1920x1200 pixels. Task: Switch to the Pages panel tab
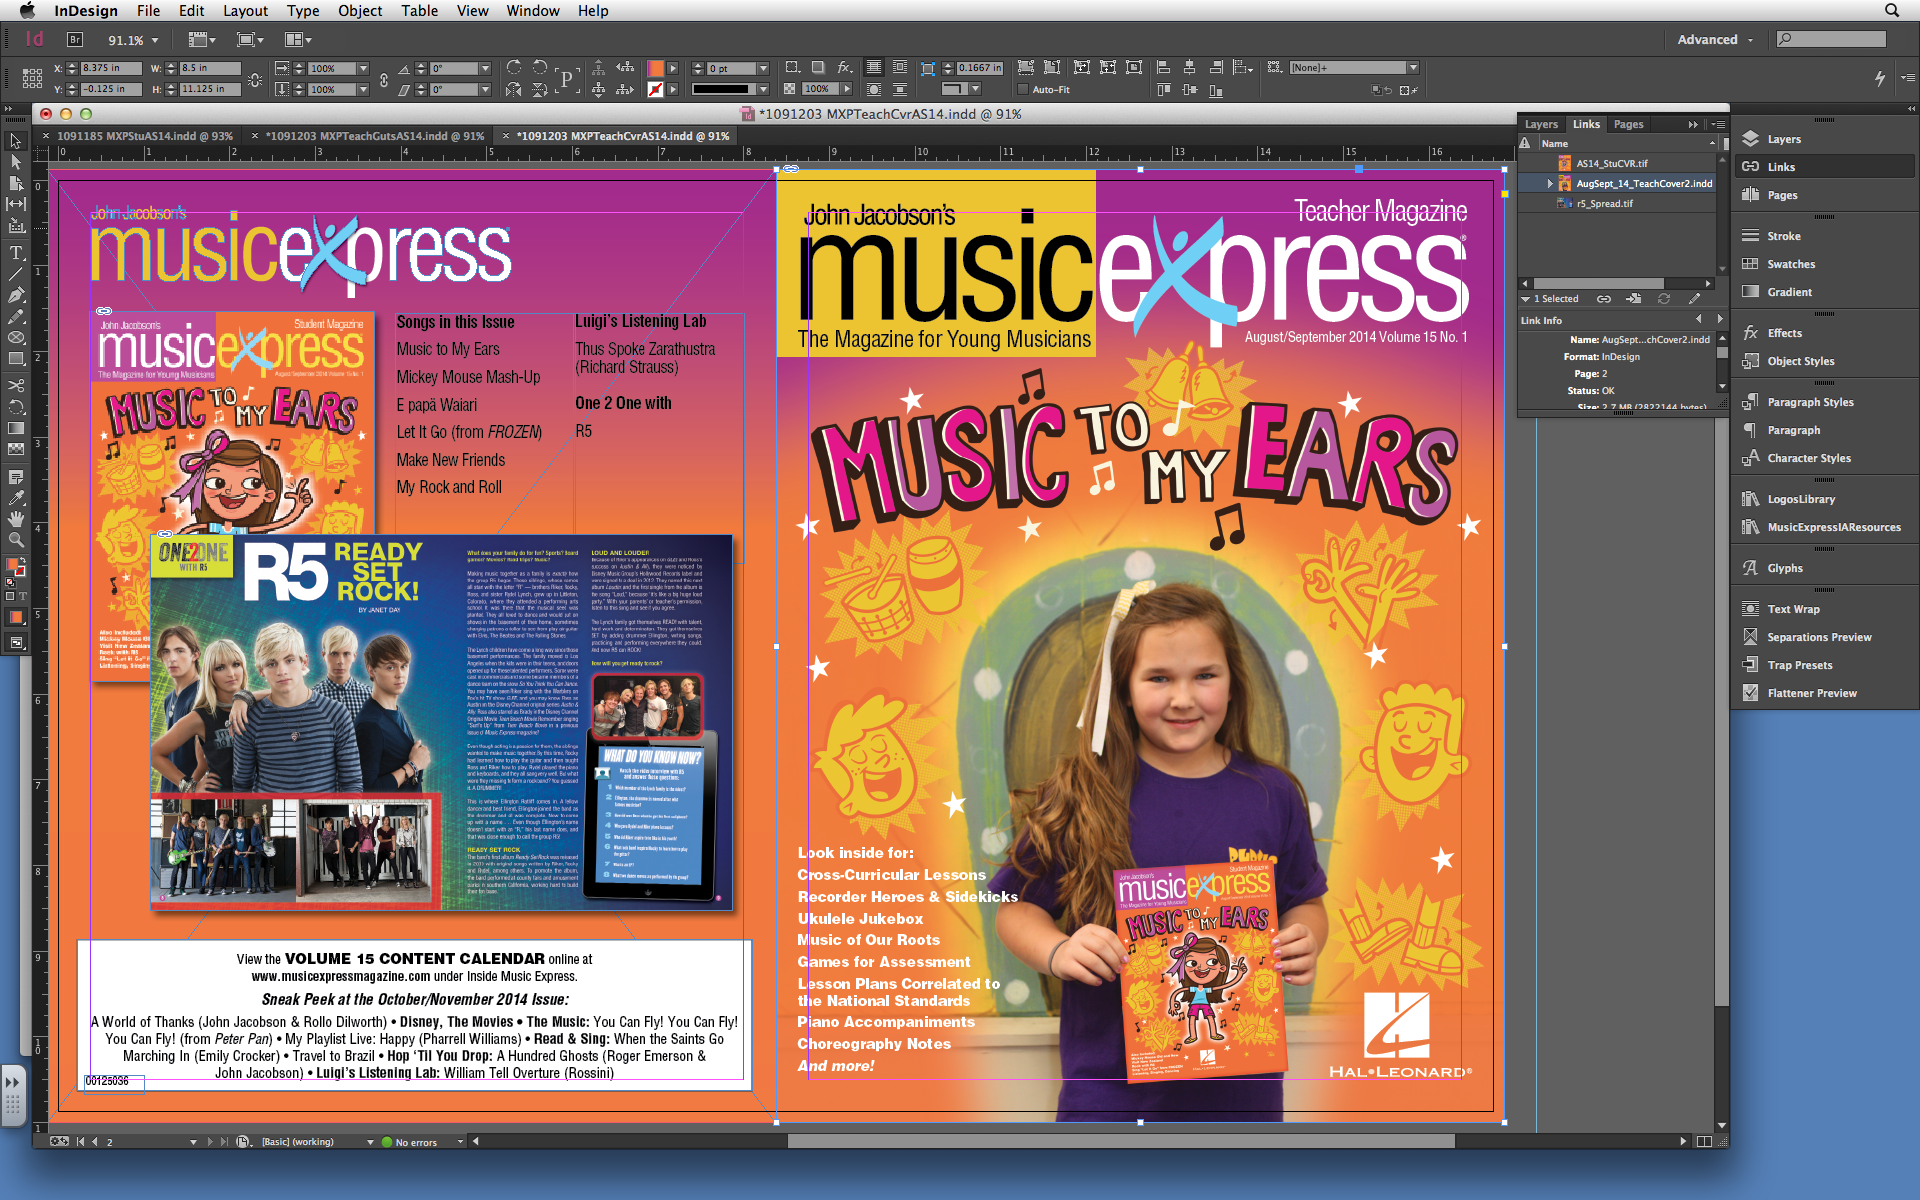(1628, 125)
